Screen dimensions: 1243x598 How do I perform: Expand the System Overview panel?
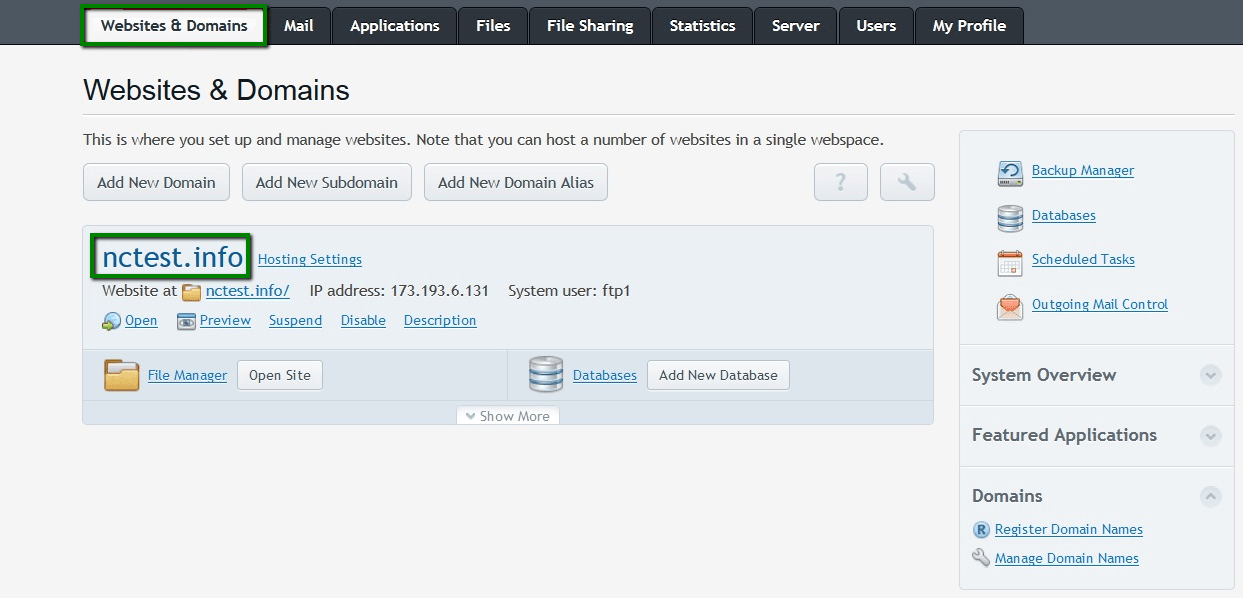click(1210, 375)
